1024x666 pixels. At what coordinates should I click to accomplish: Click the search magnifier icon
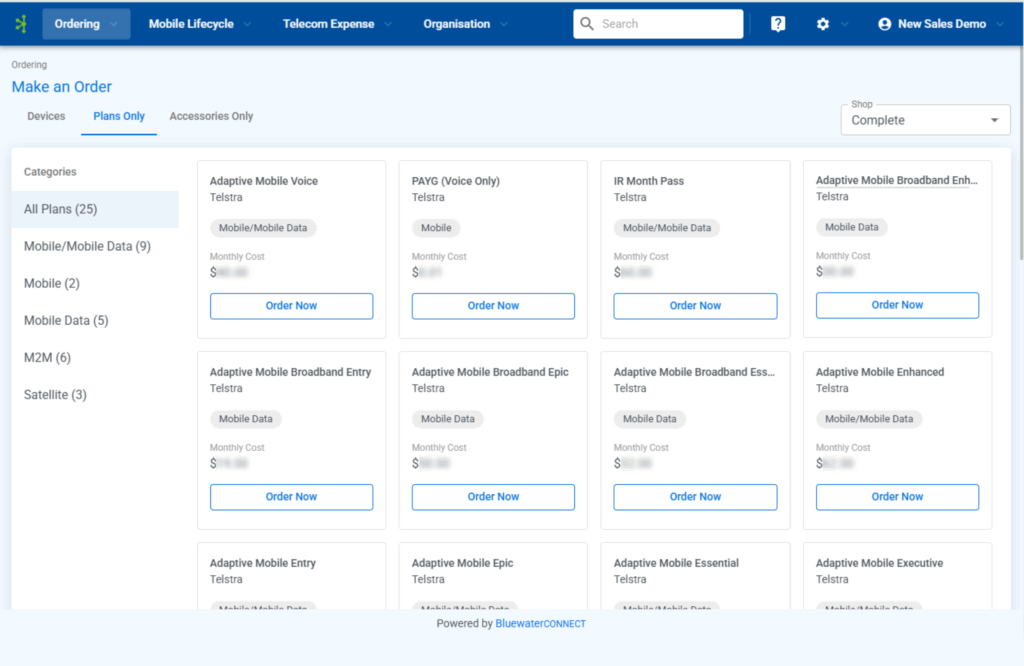point(587,22)
